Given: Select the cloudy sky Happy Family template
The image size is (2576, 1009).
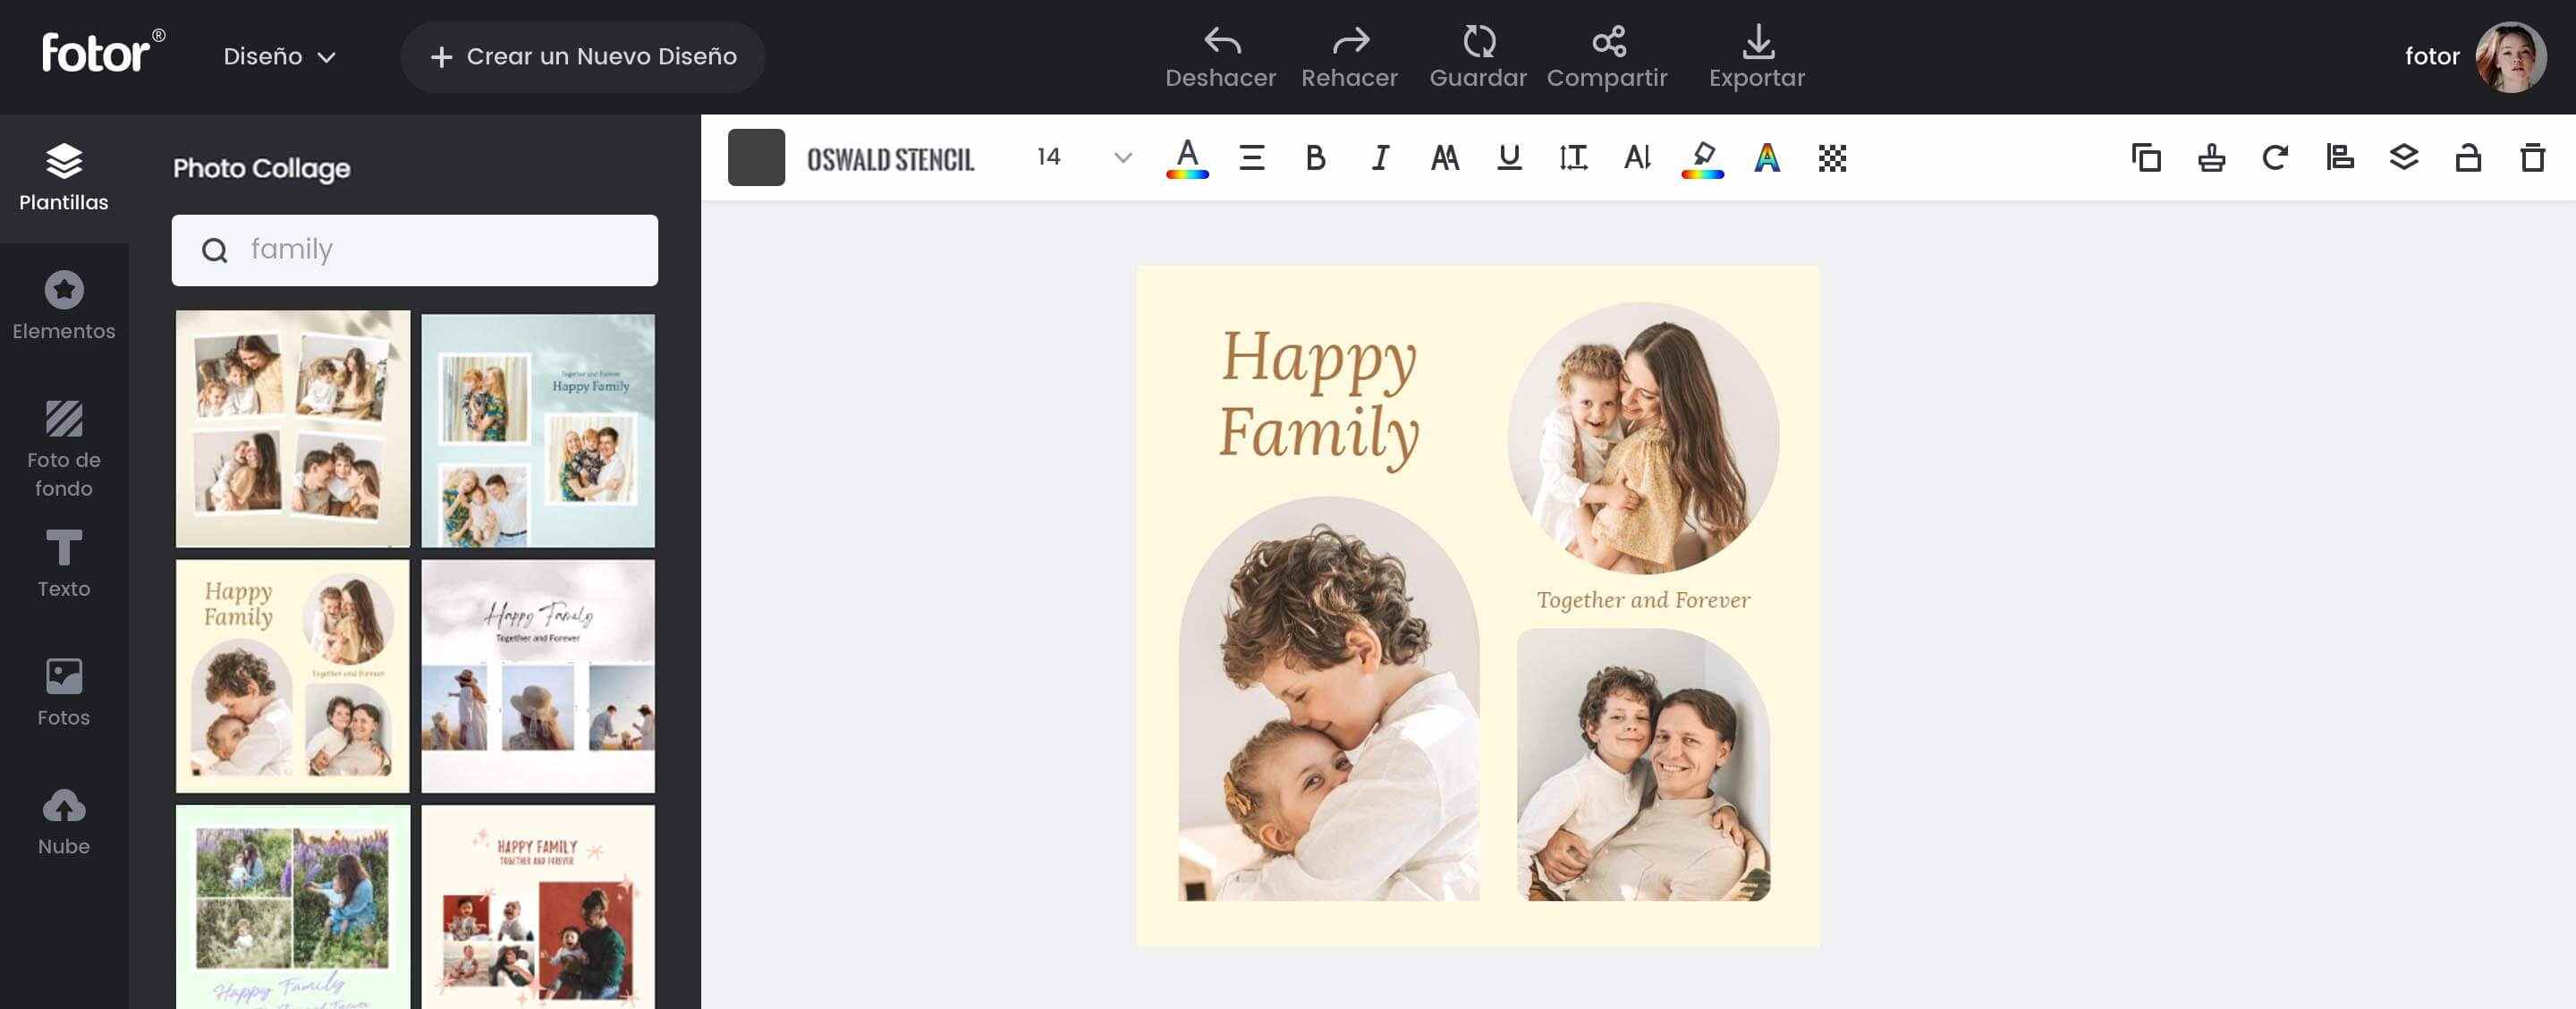Looking at the screenshot, I should click(538, 676).
